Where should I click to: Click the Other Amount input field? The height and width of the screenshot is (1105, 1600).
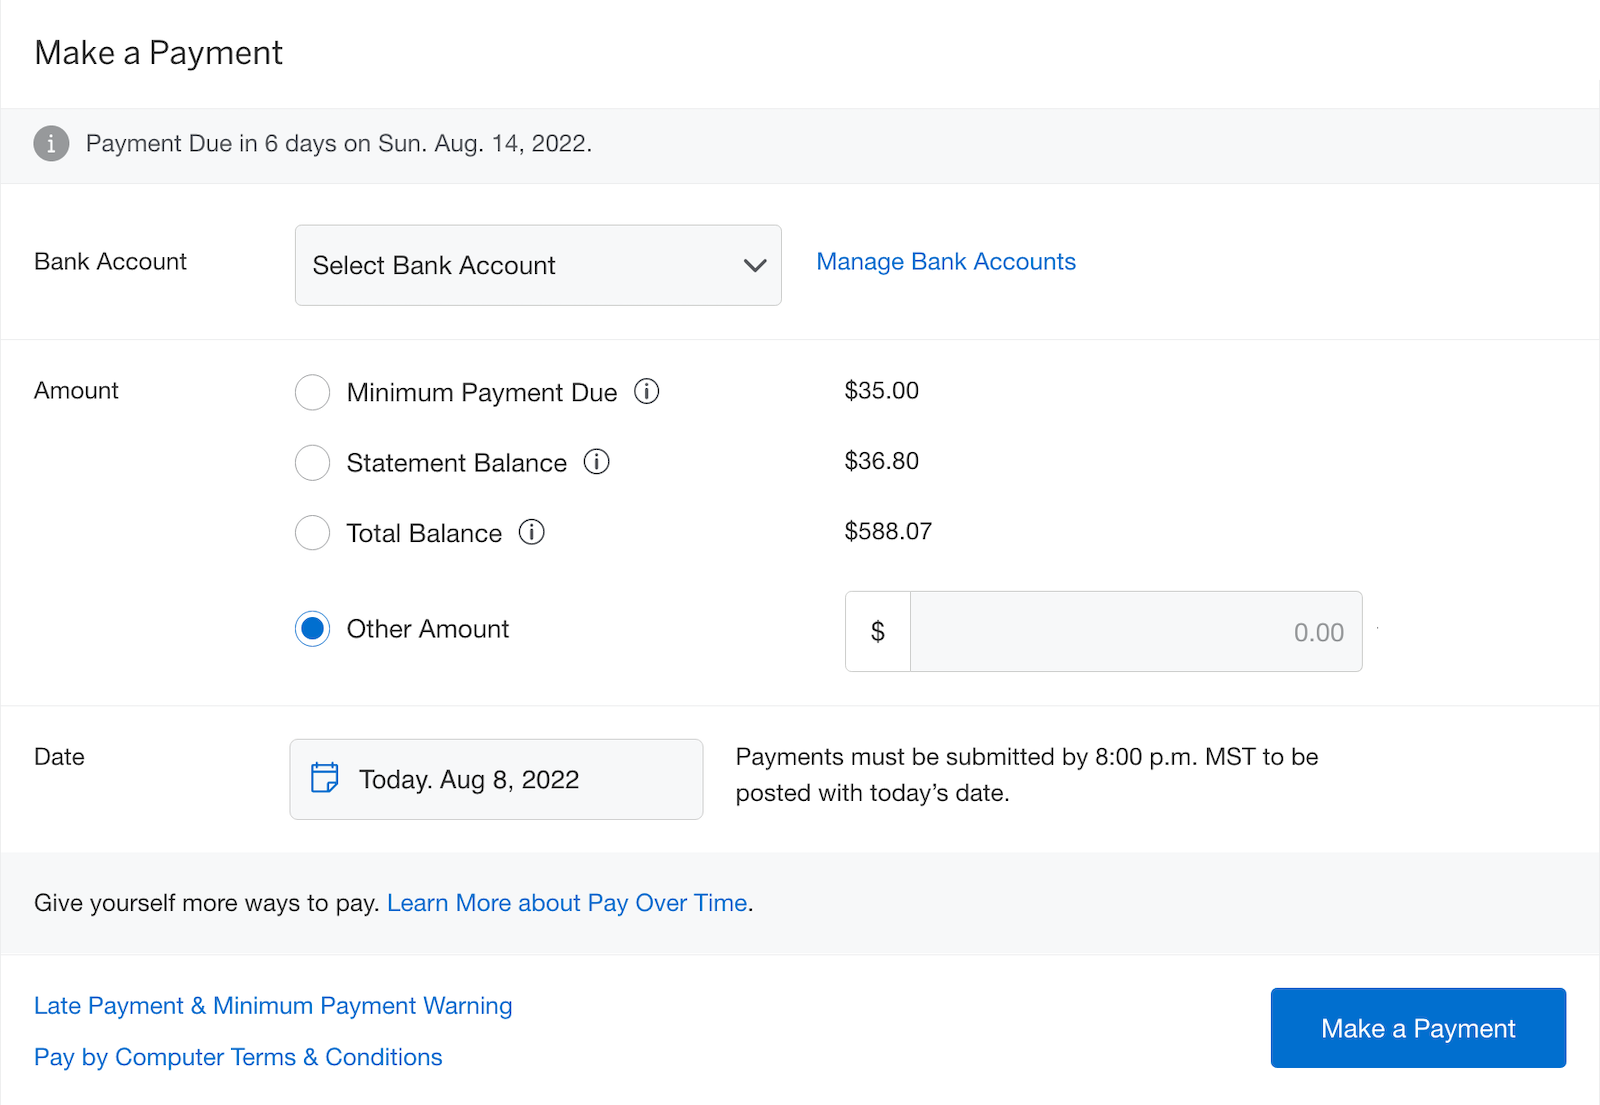[1135, 631]
